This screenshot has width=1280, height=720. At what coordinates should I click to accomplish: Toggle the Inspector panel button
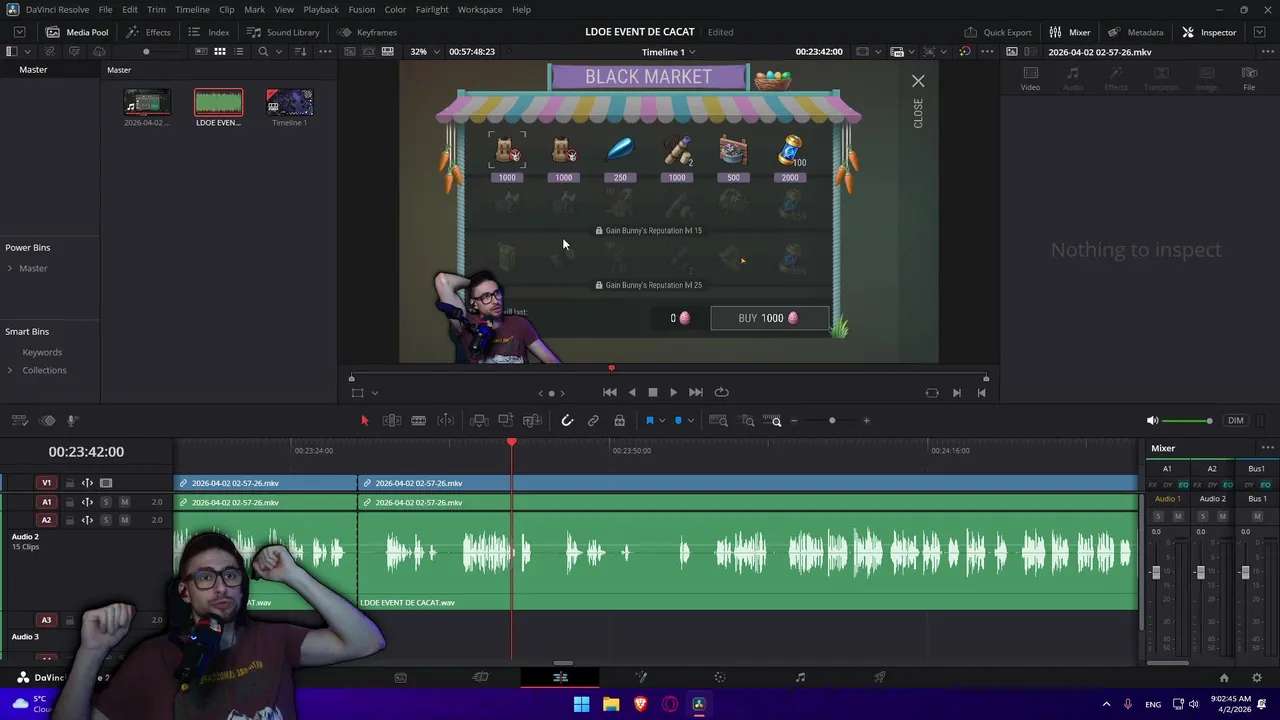click(1209, 32)
